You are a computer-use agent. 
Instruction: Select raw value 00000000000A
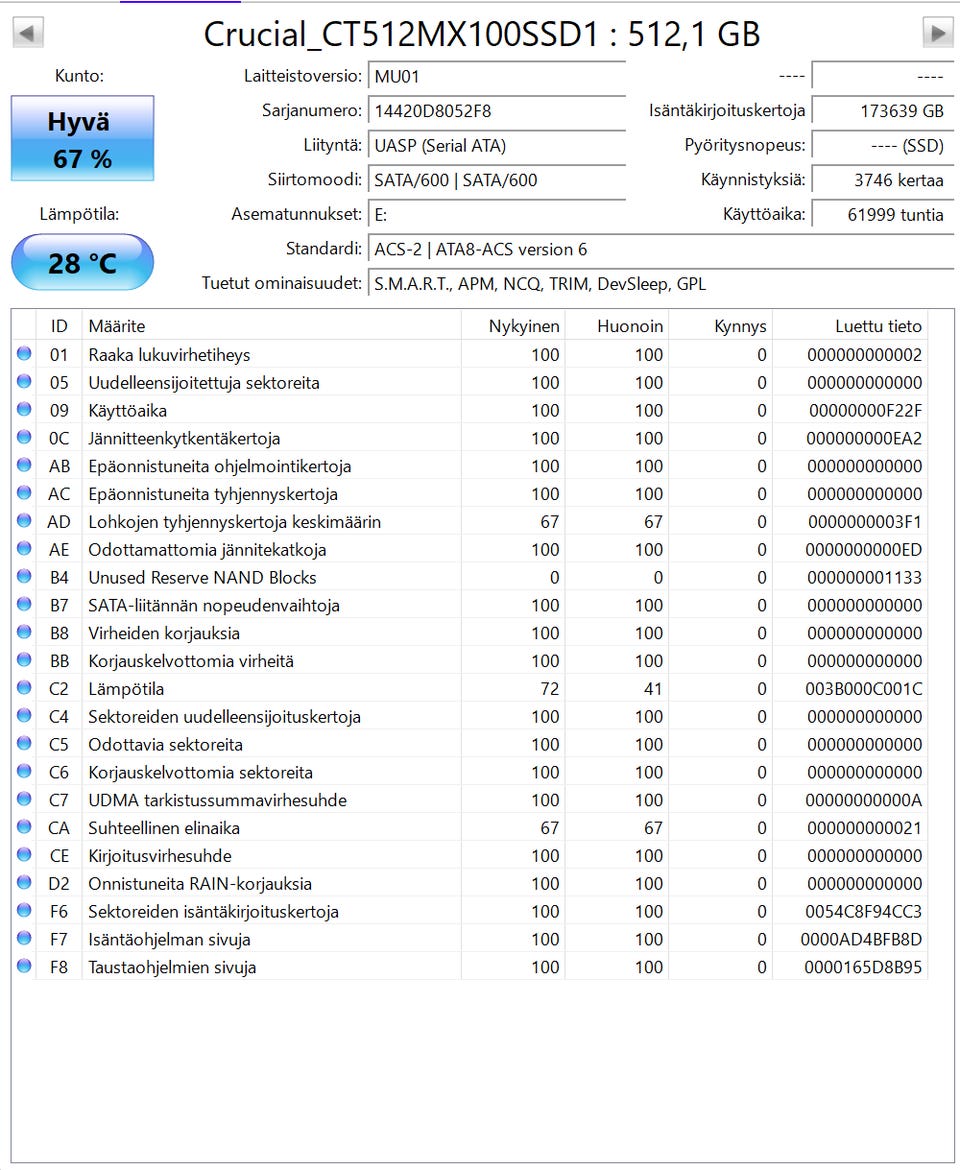click(x=864, y=800)
